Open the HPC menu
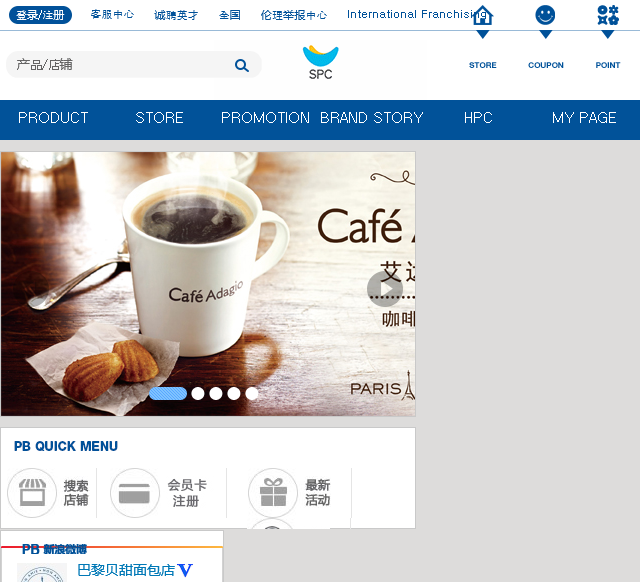The width and height of the screenshot is (640, 582). click(x=478, y=118)
